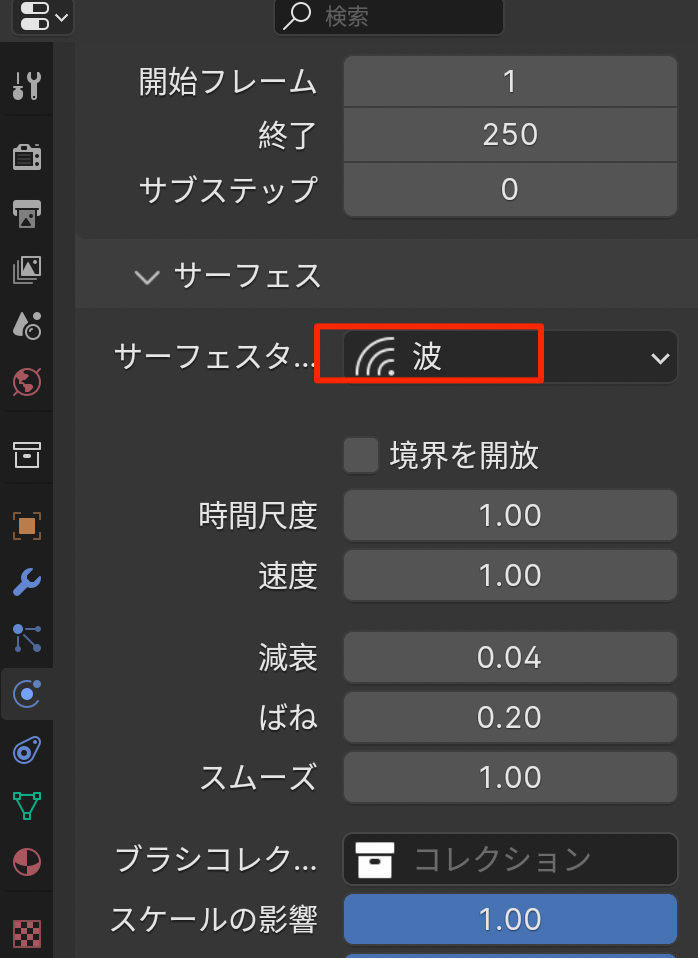Click the 検索 search field
This screenshot has height=958, width=698.
tap(389, 17)
